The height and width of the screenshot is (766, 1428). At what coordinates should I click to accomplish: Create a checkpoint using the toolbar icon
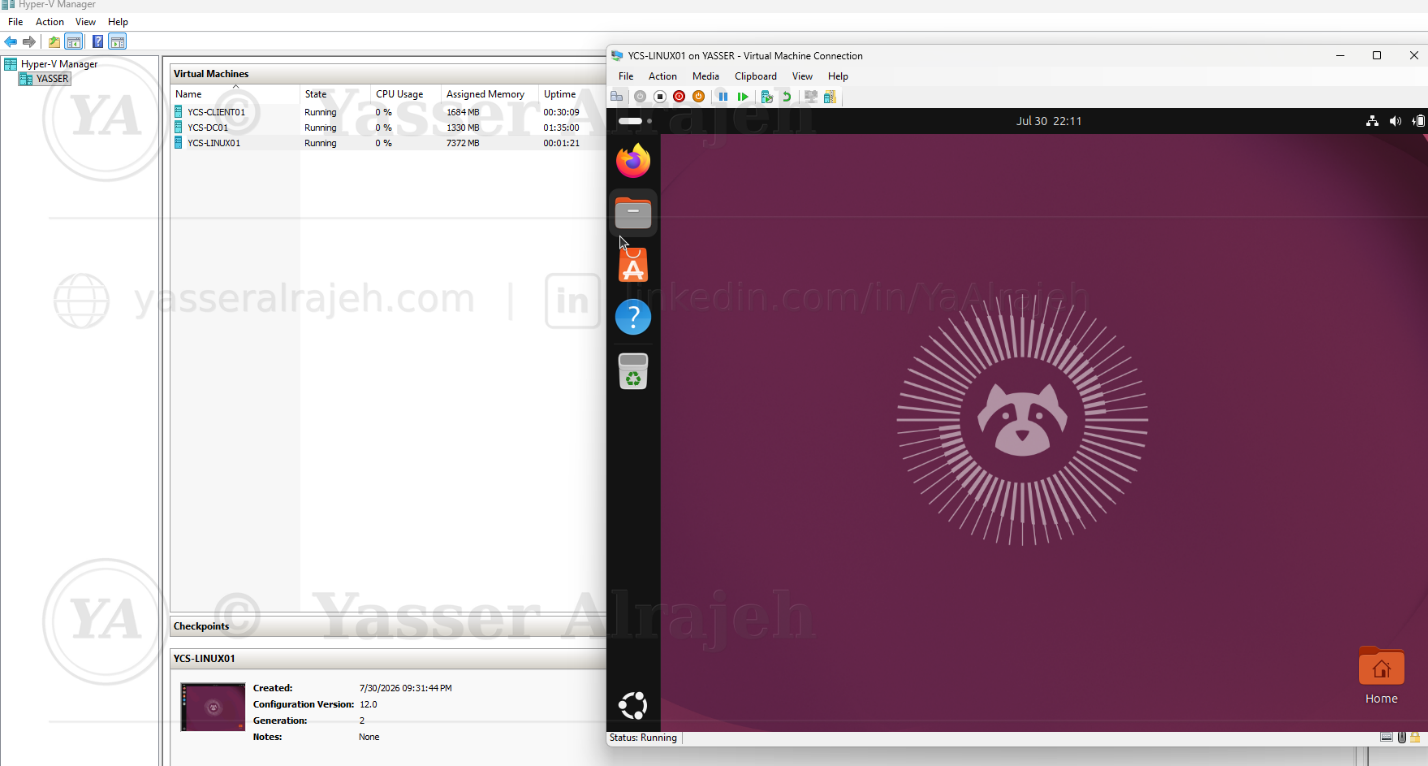tap(767, 97)
